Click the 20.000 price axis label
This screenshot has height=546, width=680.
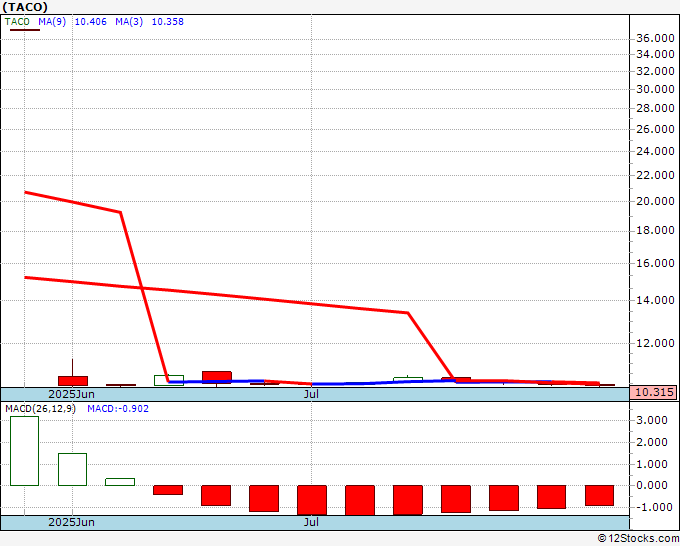tap(655, 201)
